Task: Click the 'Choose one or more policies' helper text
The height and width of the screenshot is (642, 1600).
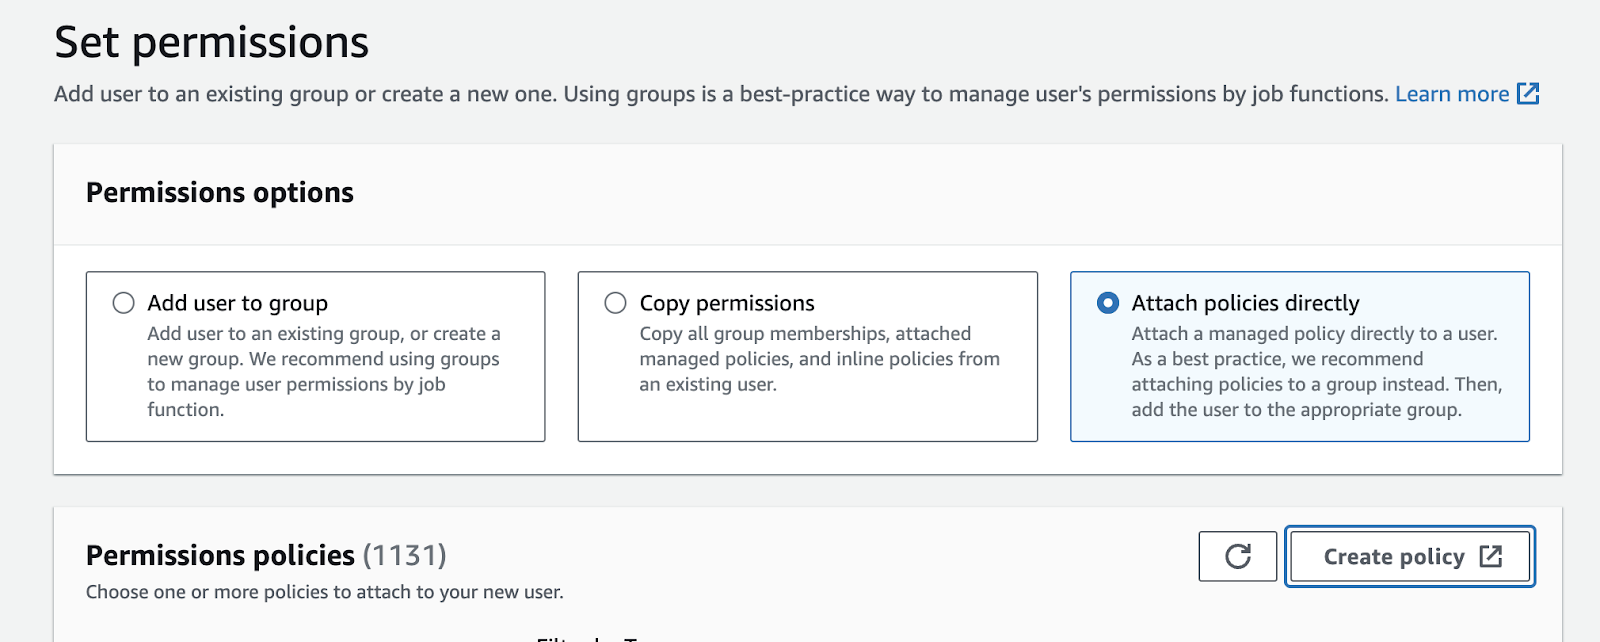Action: pos(325,592)
